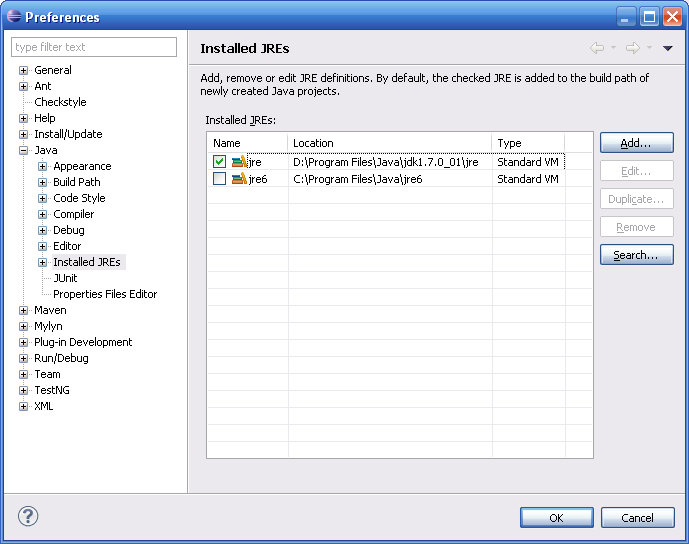Click the Search... button
Image resolution: width=689 pixels, height=544 pixels.
(636, 255)
